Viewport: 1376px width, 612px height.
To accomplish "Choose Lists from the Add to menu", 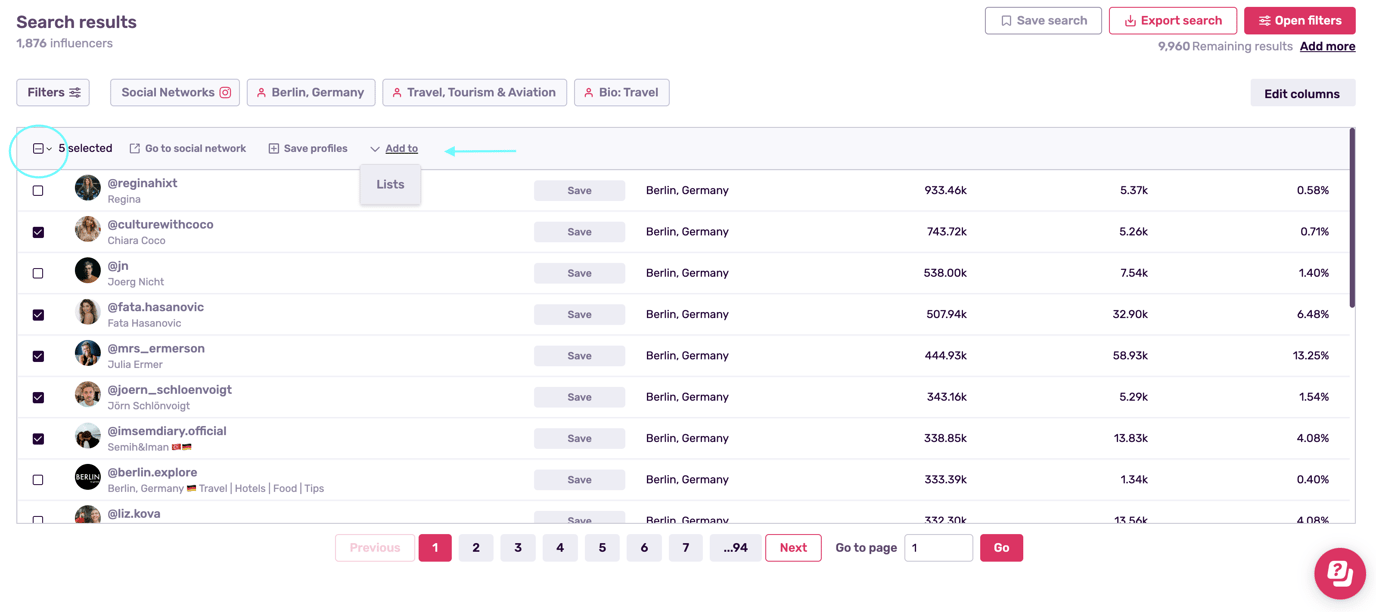I will pos(390,184).
